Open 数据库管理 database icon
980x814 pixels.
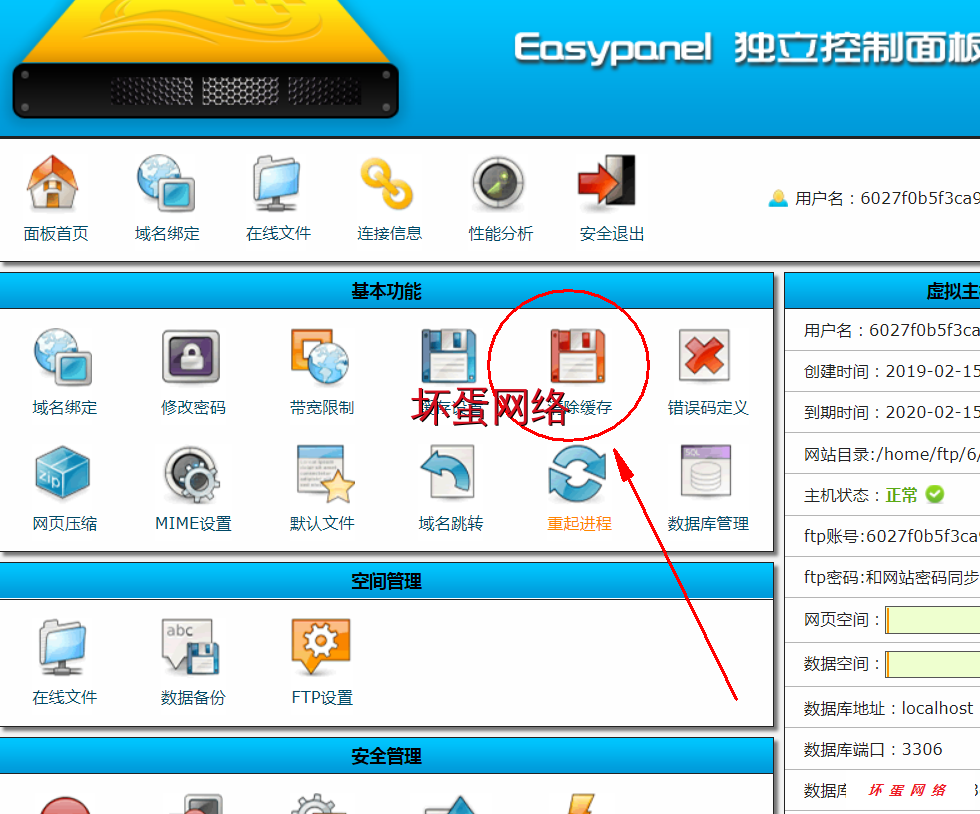pyautogui.click(x=706, y=472)
